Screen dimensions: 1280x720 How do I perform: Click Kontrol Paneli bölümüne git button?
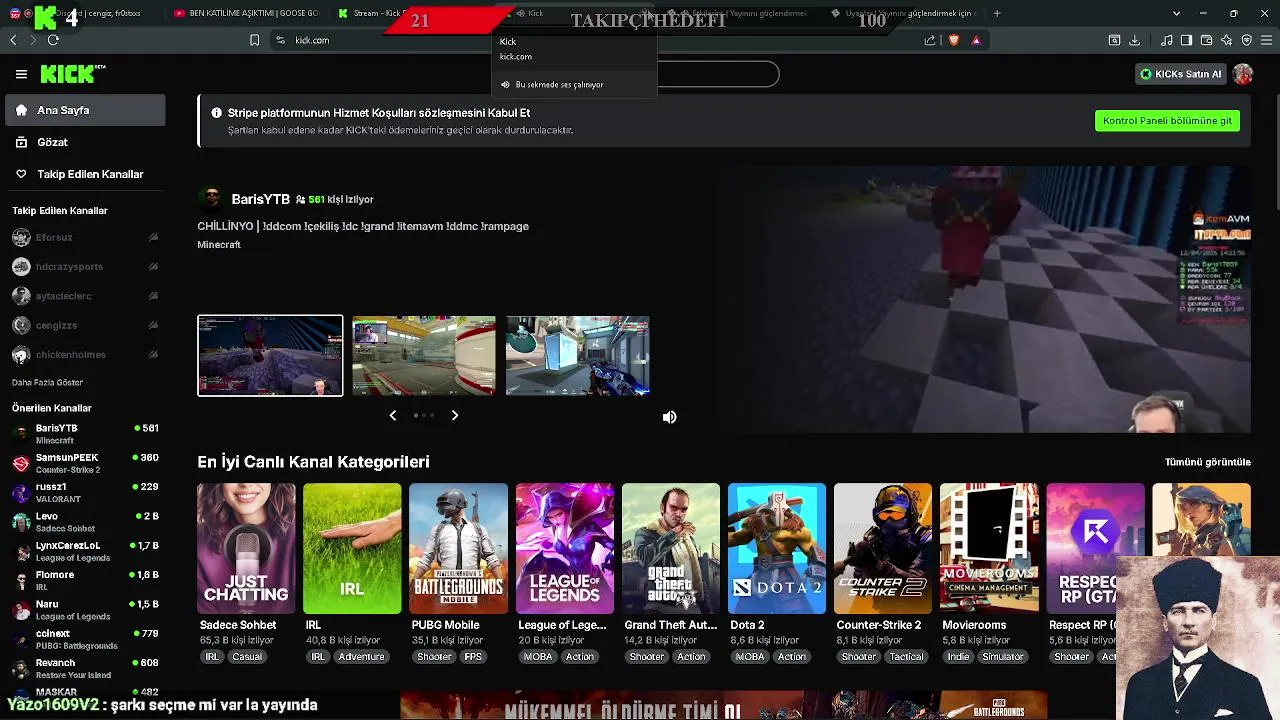[1167, 120]
